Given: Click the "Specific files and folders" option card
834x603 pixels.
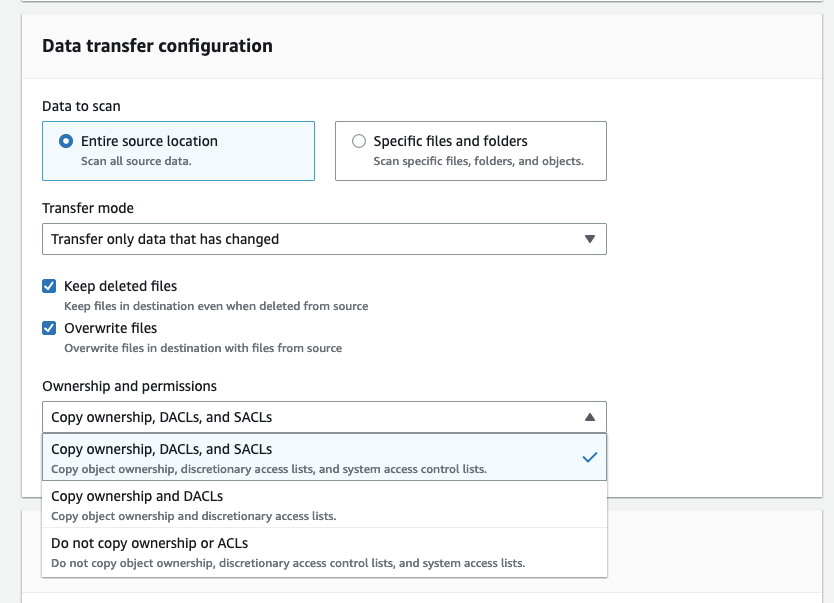Looking at the screenshot, I should click(x=470, y=150).
